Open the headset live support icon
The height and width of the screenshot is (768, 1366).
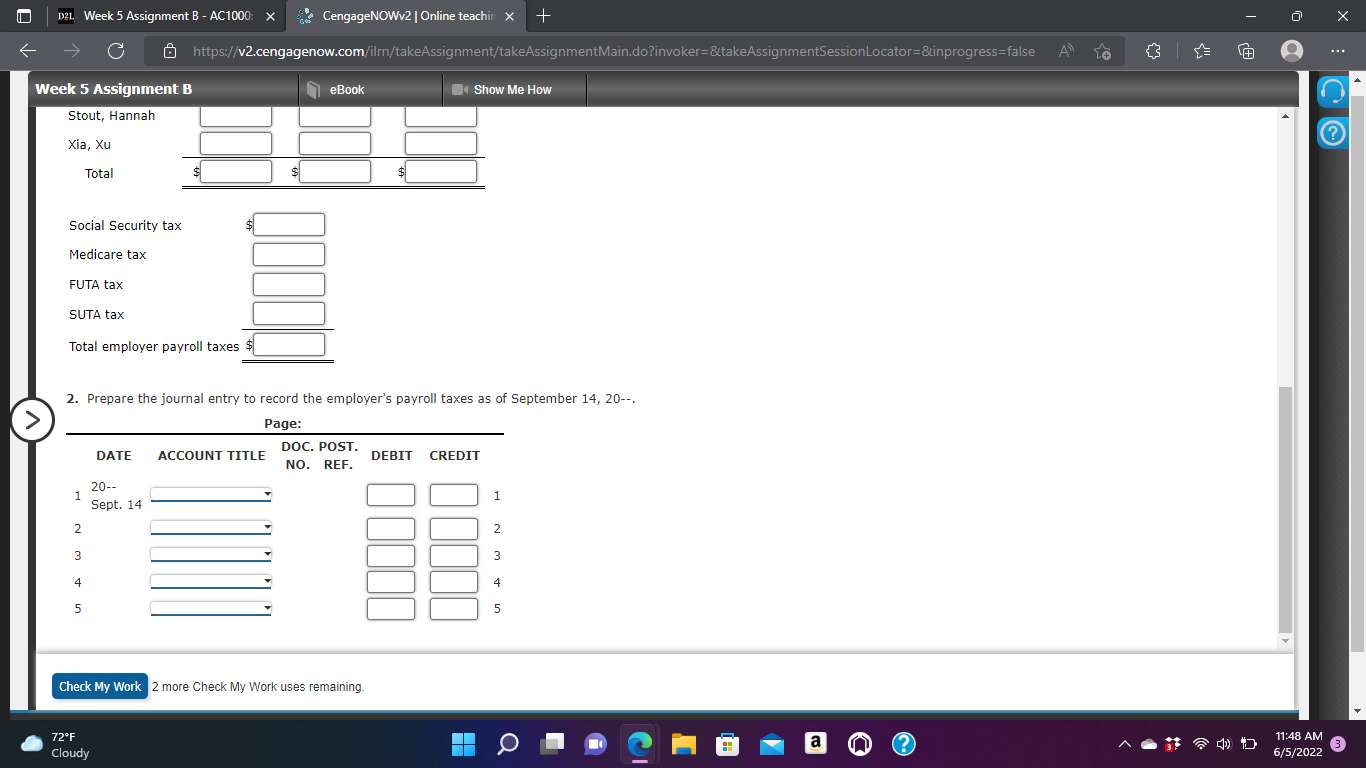pyautogui.click(x=1333, y=90)
